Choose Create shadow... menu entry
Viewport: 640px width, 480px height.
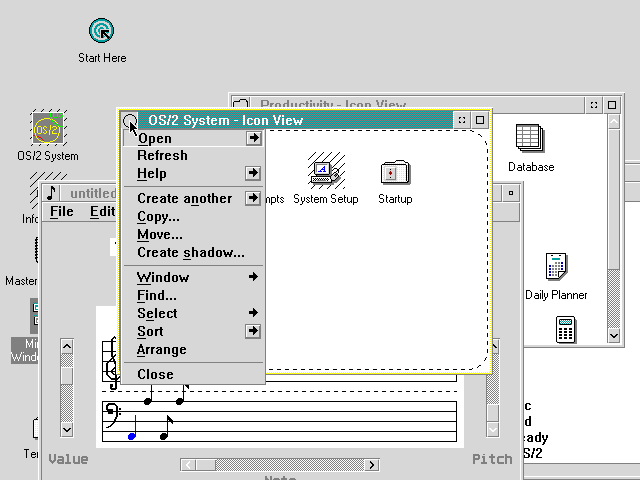pos(191,253)
